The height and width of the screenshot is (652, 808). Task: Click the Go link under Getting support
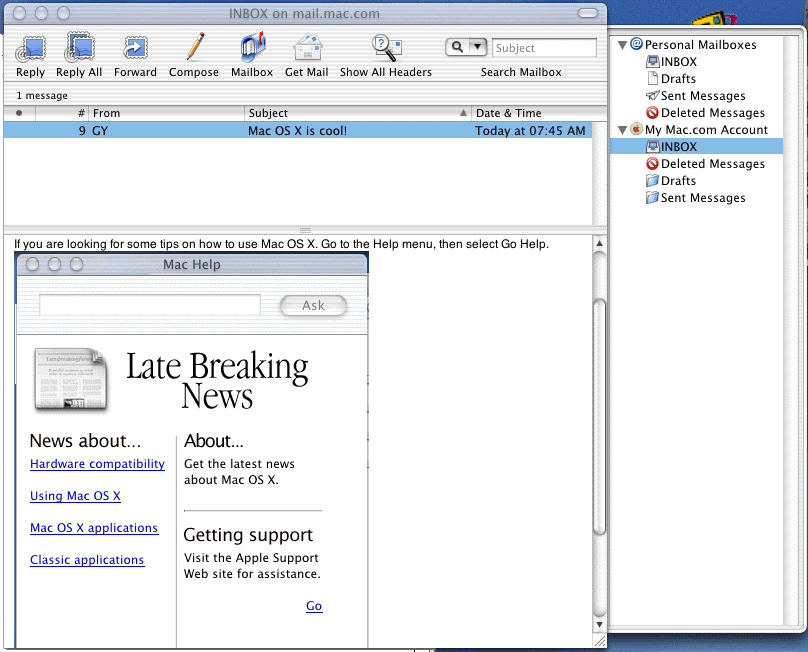[314, 606]
